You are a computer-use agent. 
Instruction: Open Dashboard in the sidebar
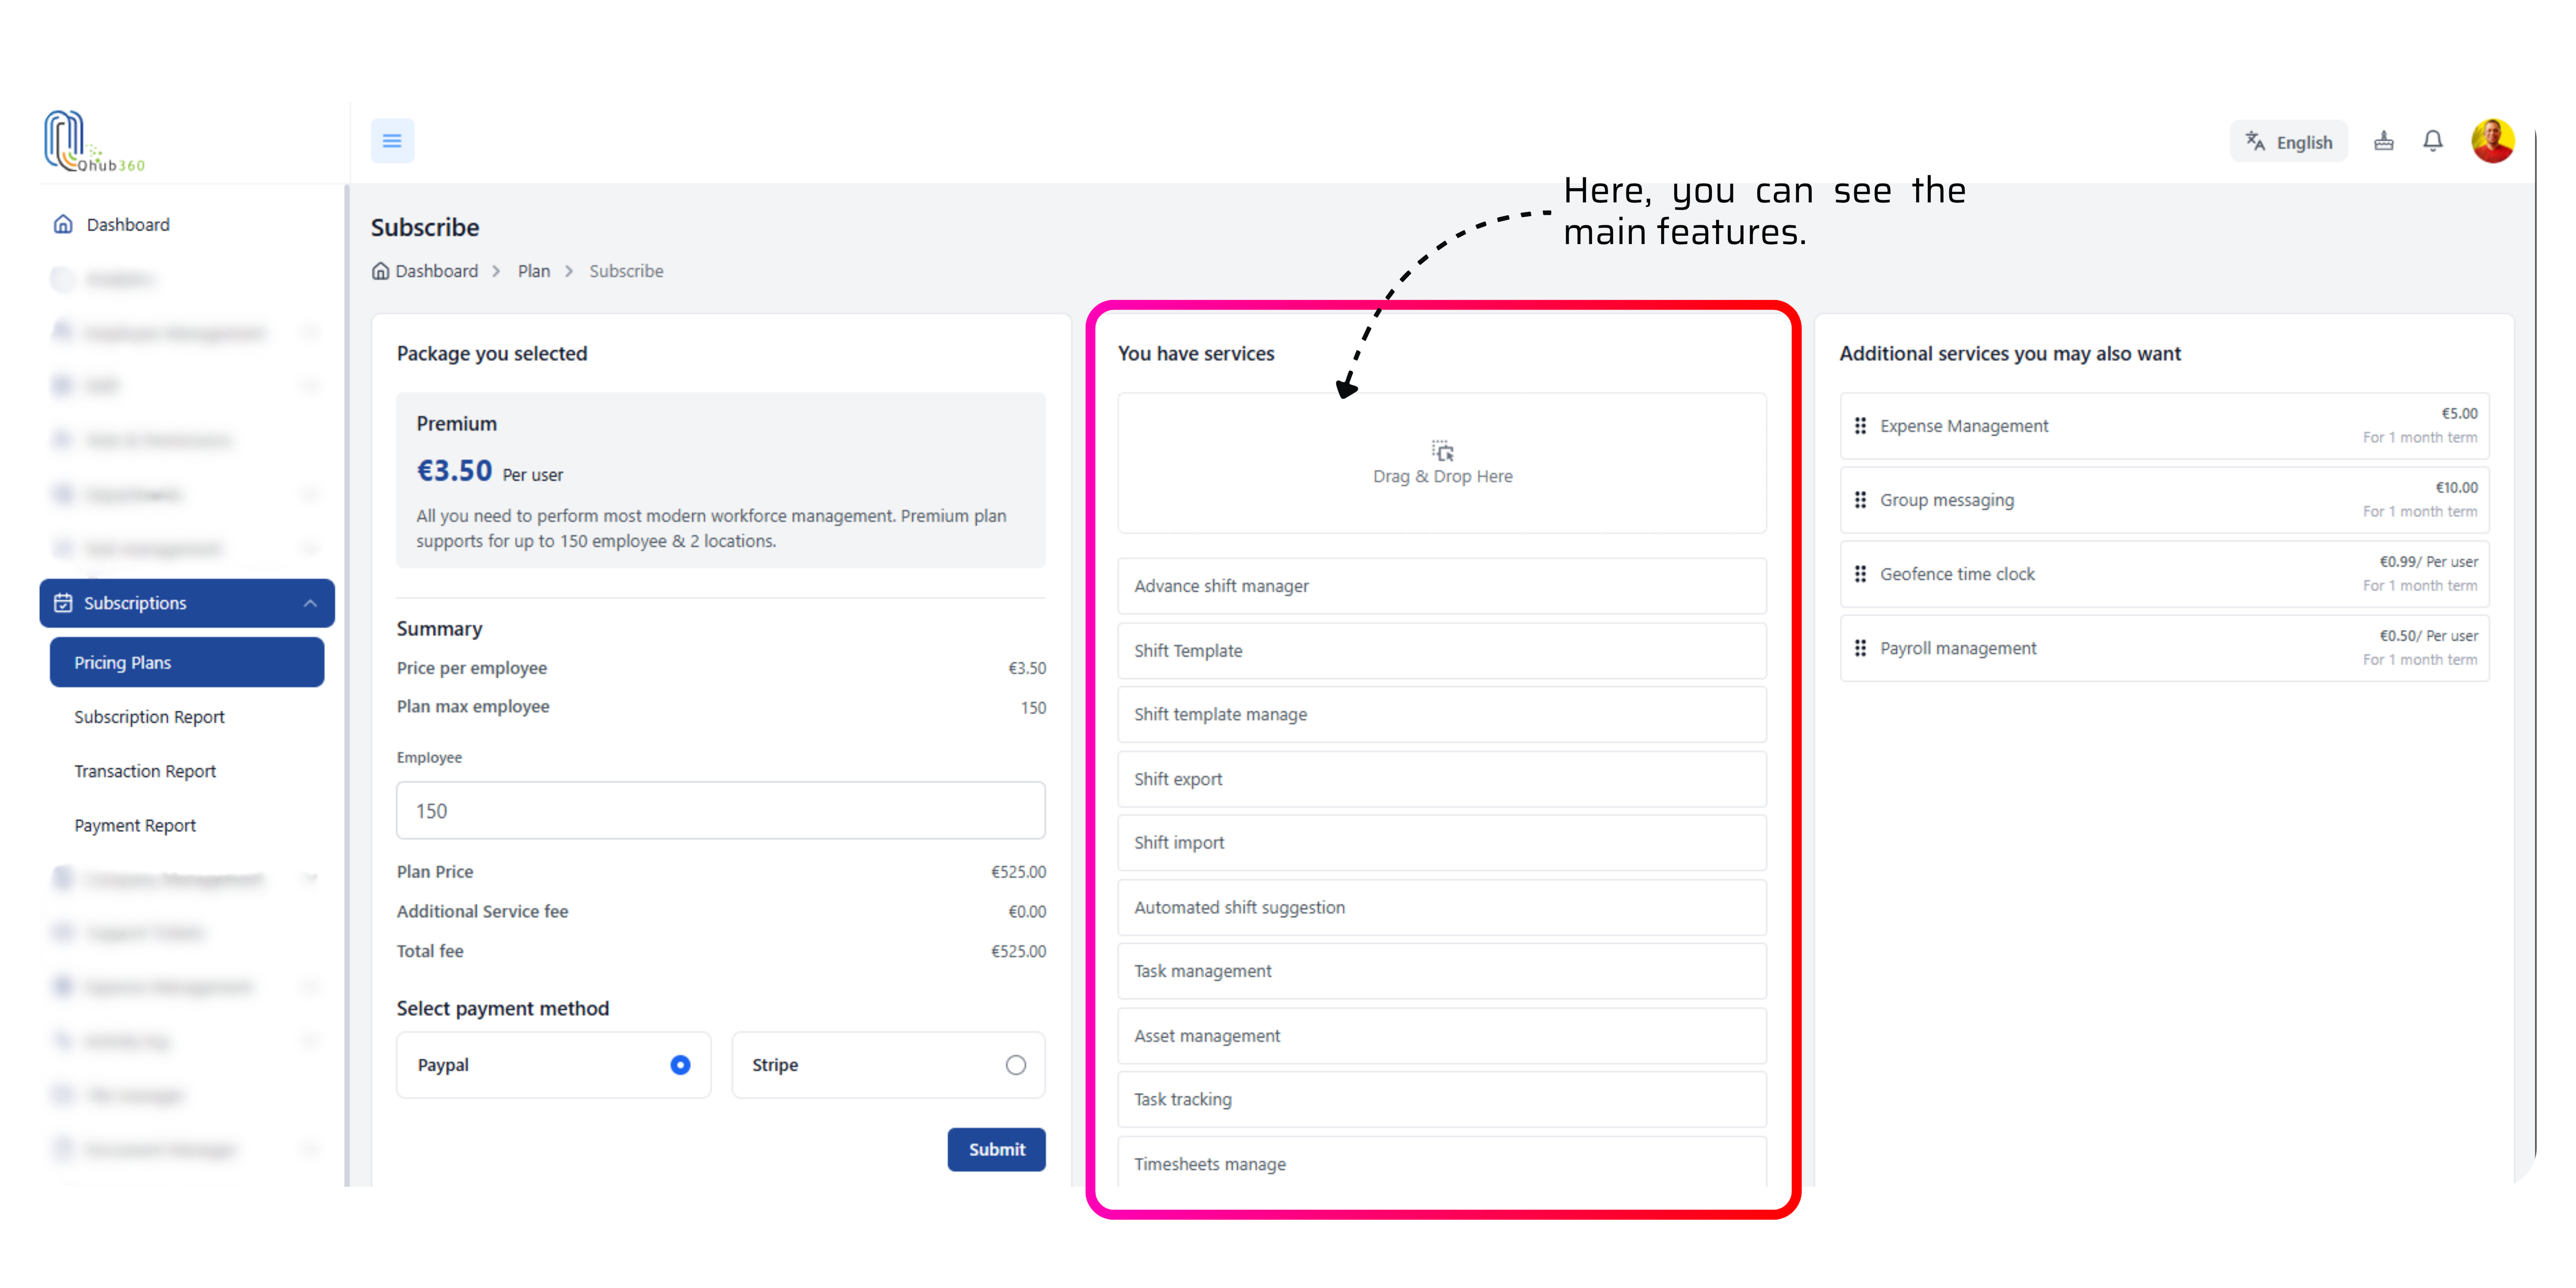pos(128,225)
